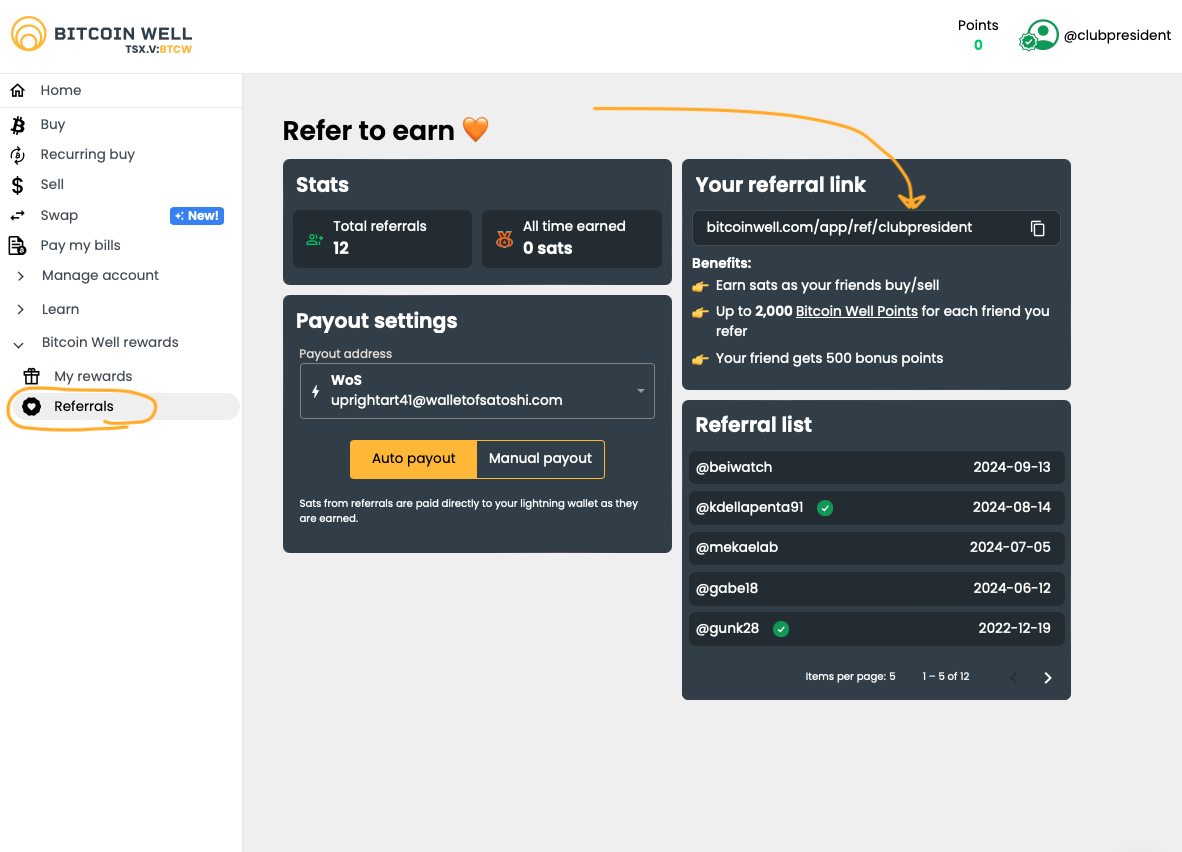
Task: Open the clubpresident profile avatar
Action: [x=1041, y=36]
